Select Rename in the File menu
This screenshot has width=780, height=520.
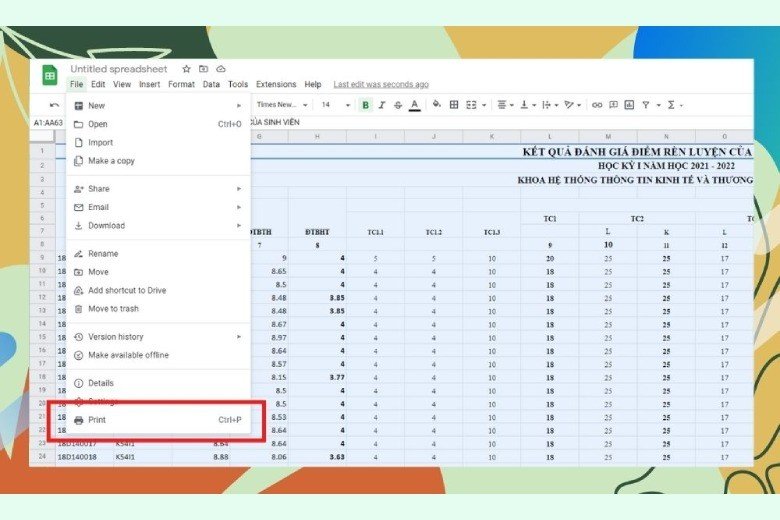coord(158,253)
